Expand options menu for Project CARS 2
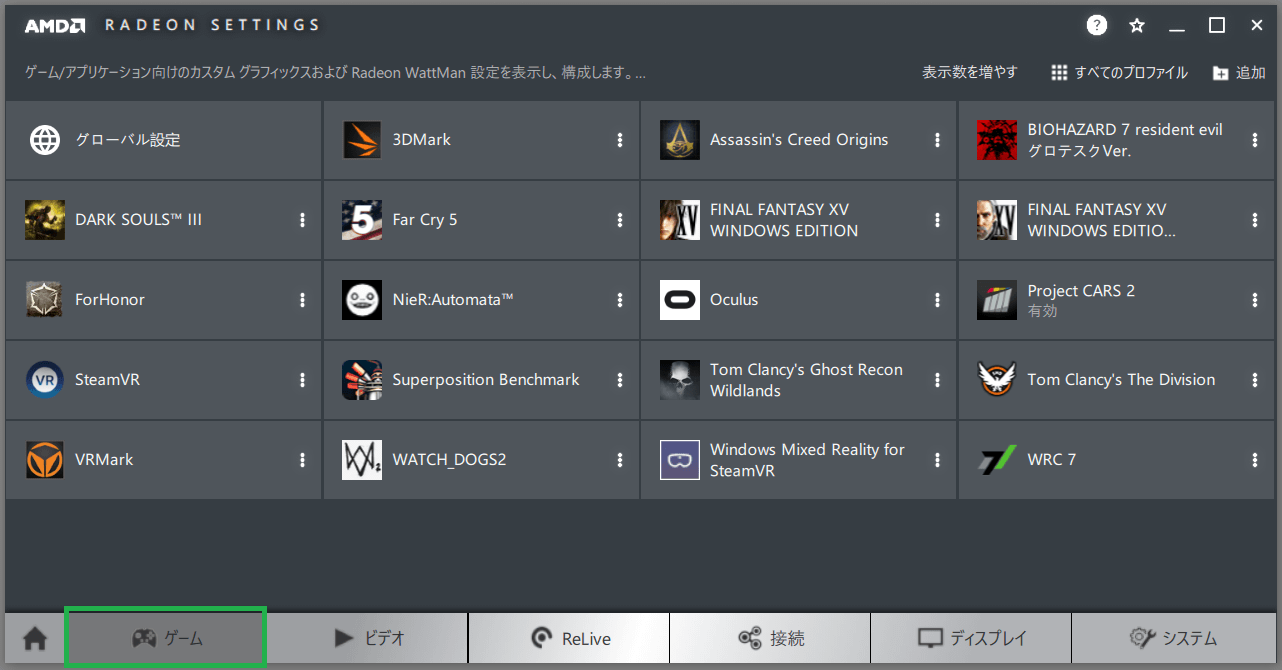The height and width of the screenshot is (670, 1282). (x=1255, y=300)
